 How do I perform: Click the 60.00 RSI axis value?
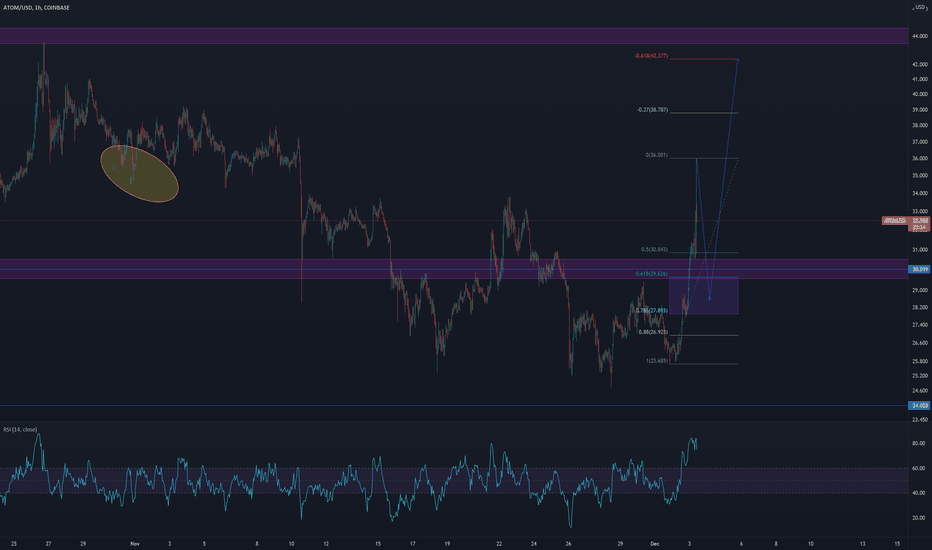coord(918,469)
